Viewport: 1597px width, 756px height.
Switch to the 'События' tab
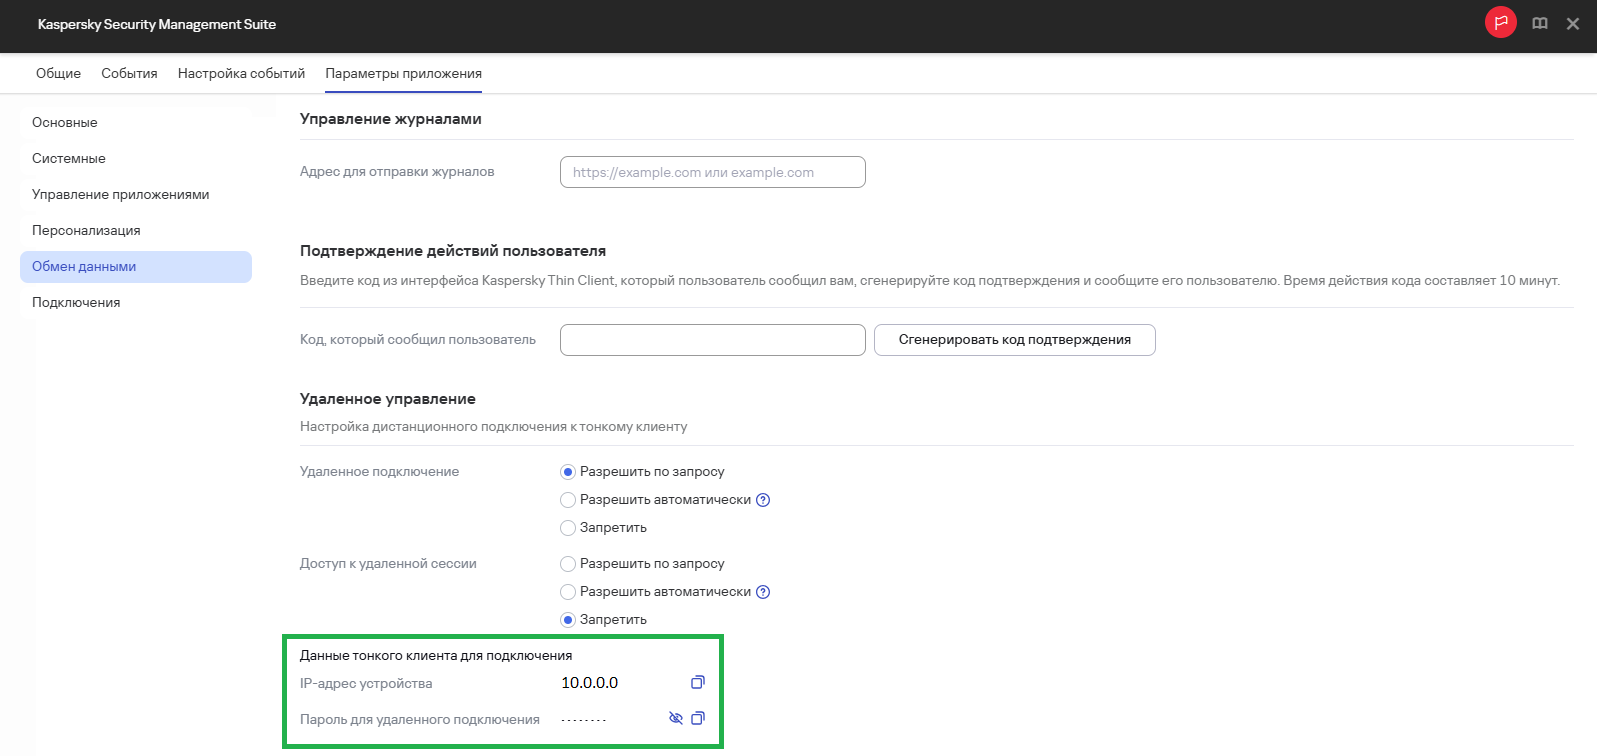pyautogui.click(x=129, y=74)
